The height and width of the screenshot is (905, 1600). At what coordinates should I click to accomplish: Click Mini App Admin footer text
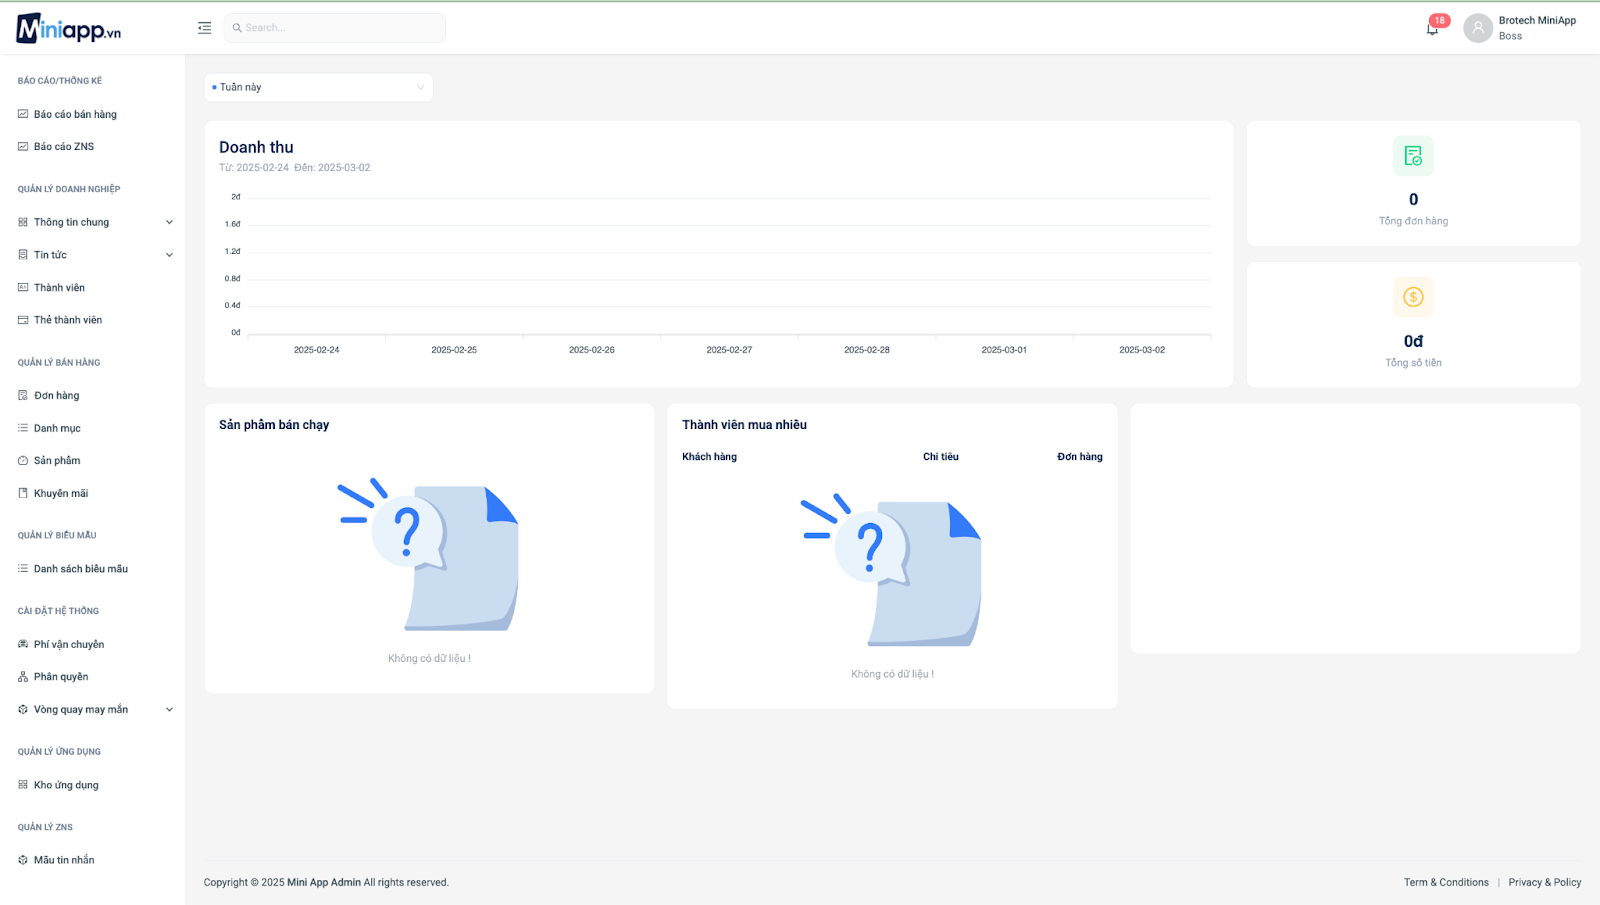324,882
